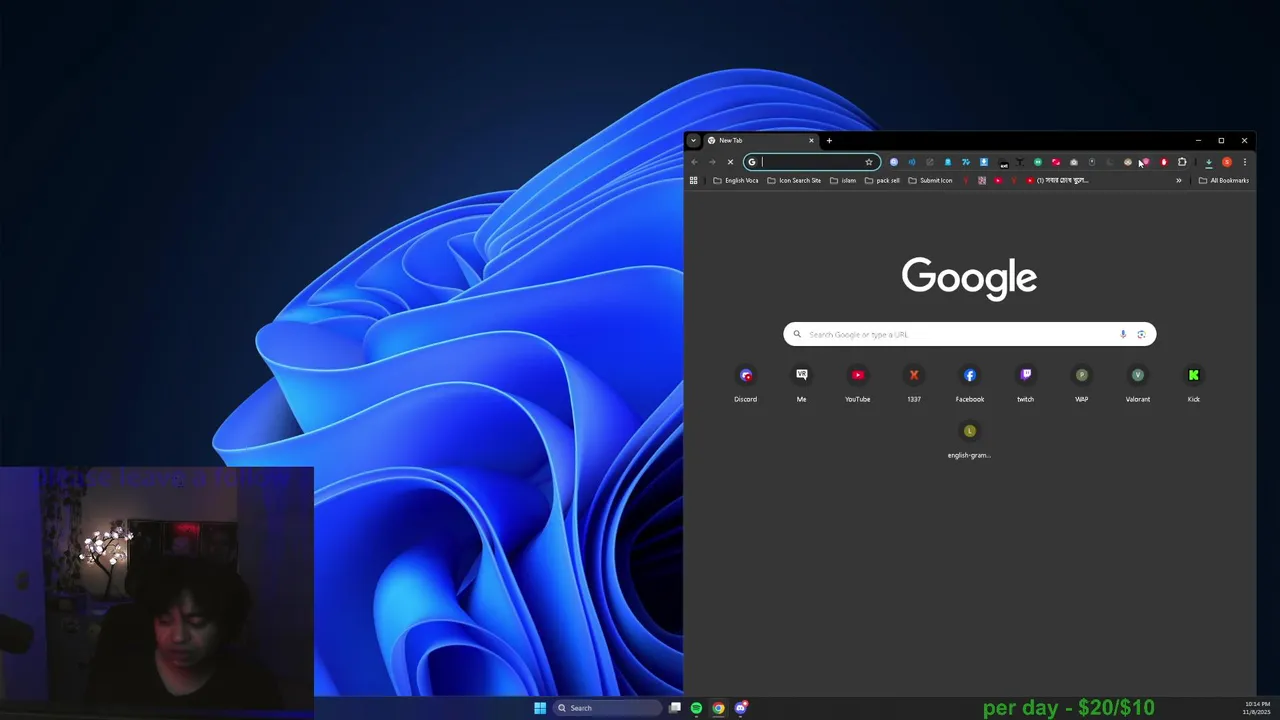Open Google Chrome from the taskbar
1280x720 pixels.
pyautogui.click(x=718, y=708)
